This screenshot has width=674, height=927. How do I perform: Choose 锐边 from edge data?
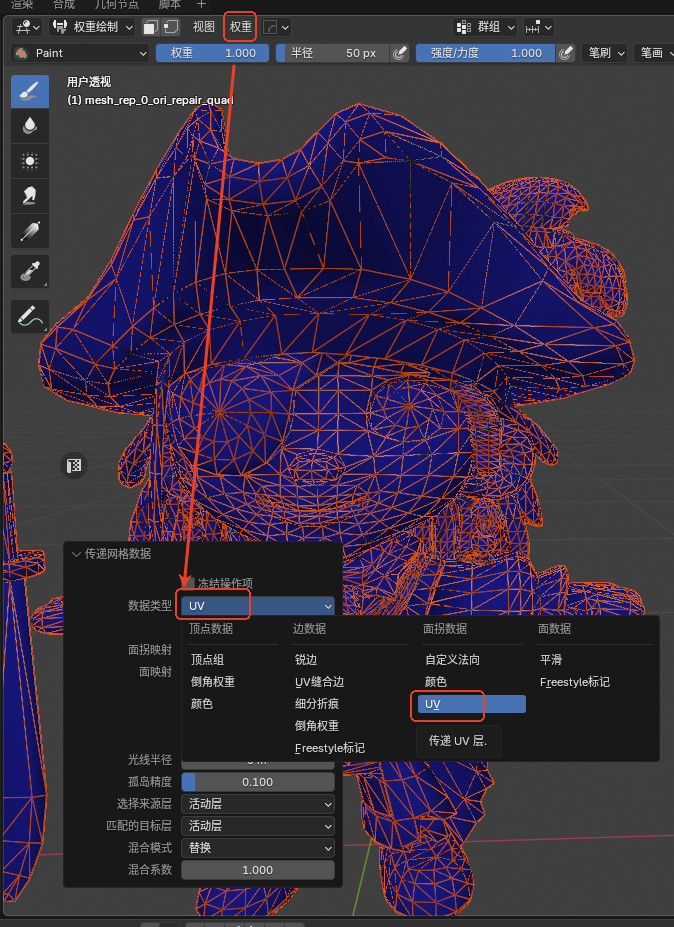point(306,660)
